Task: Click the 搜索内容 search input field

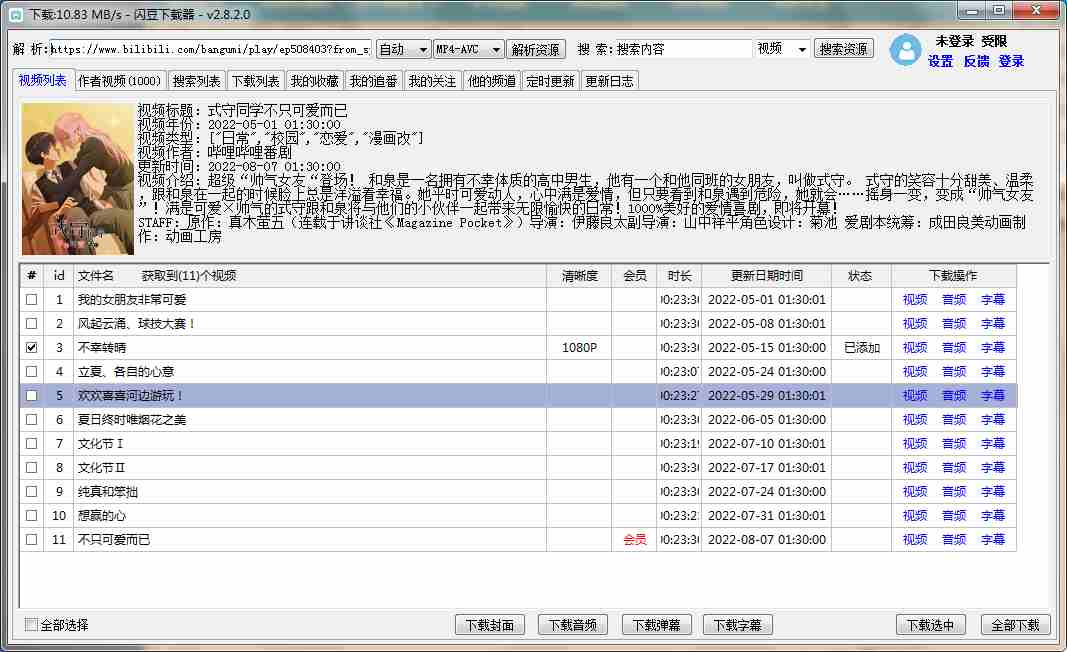Action: [682, 49]
